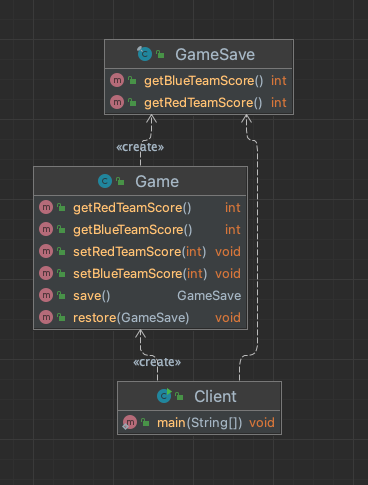This screenshot has width=368, height=485.
Task: Select the GameSave class header
Action: [x=199, y=54]
